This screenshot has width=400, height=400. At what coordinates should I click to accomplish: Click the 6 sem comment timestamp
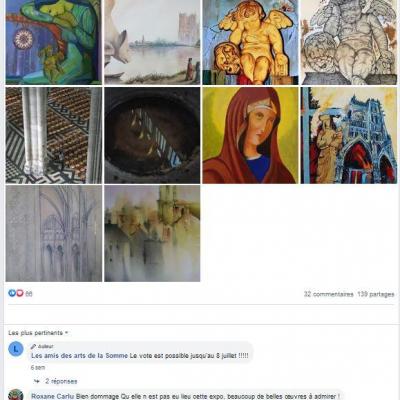click(38, 368)
